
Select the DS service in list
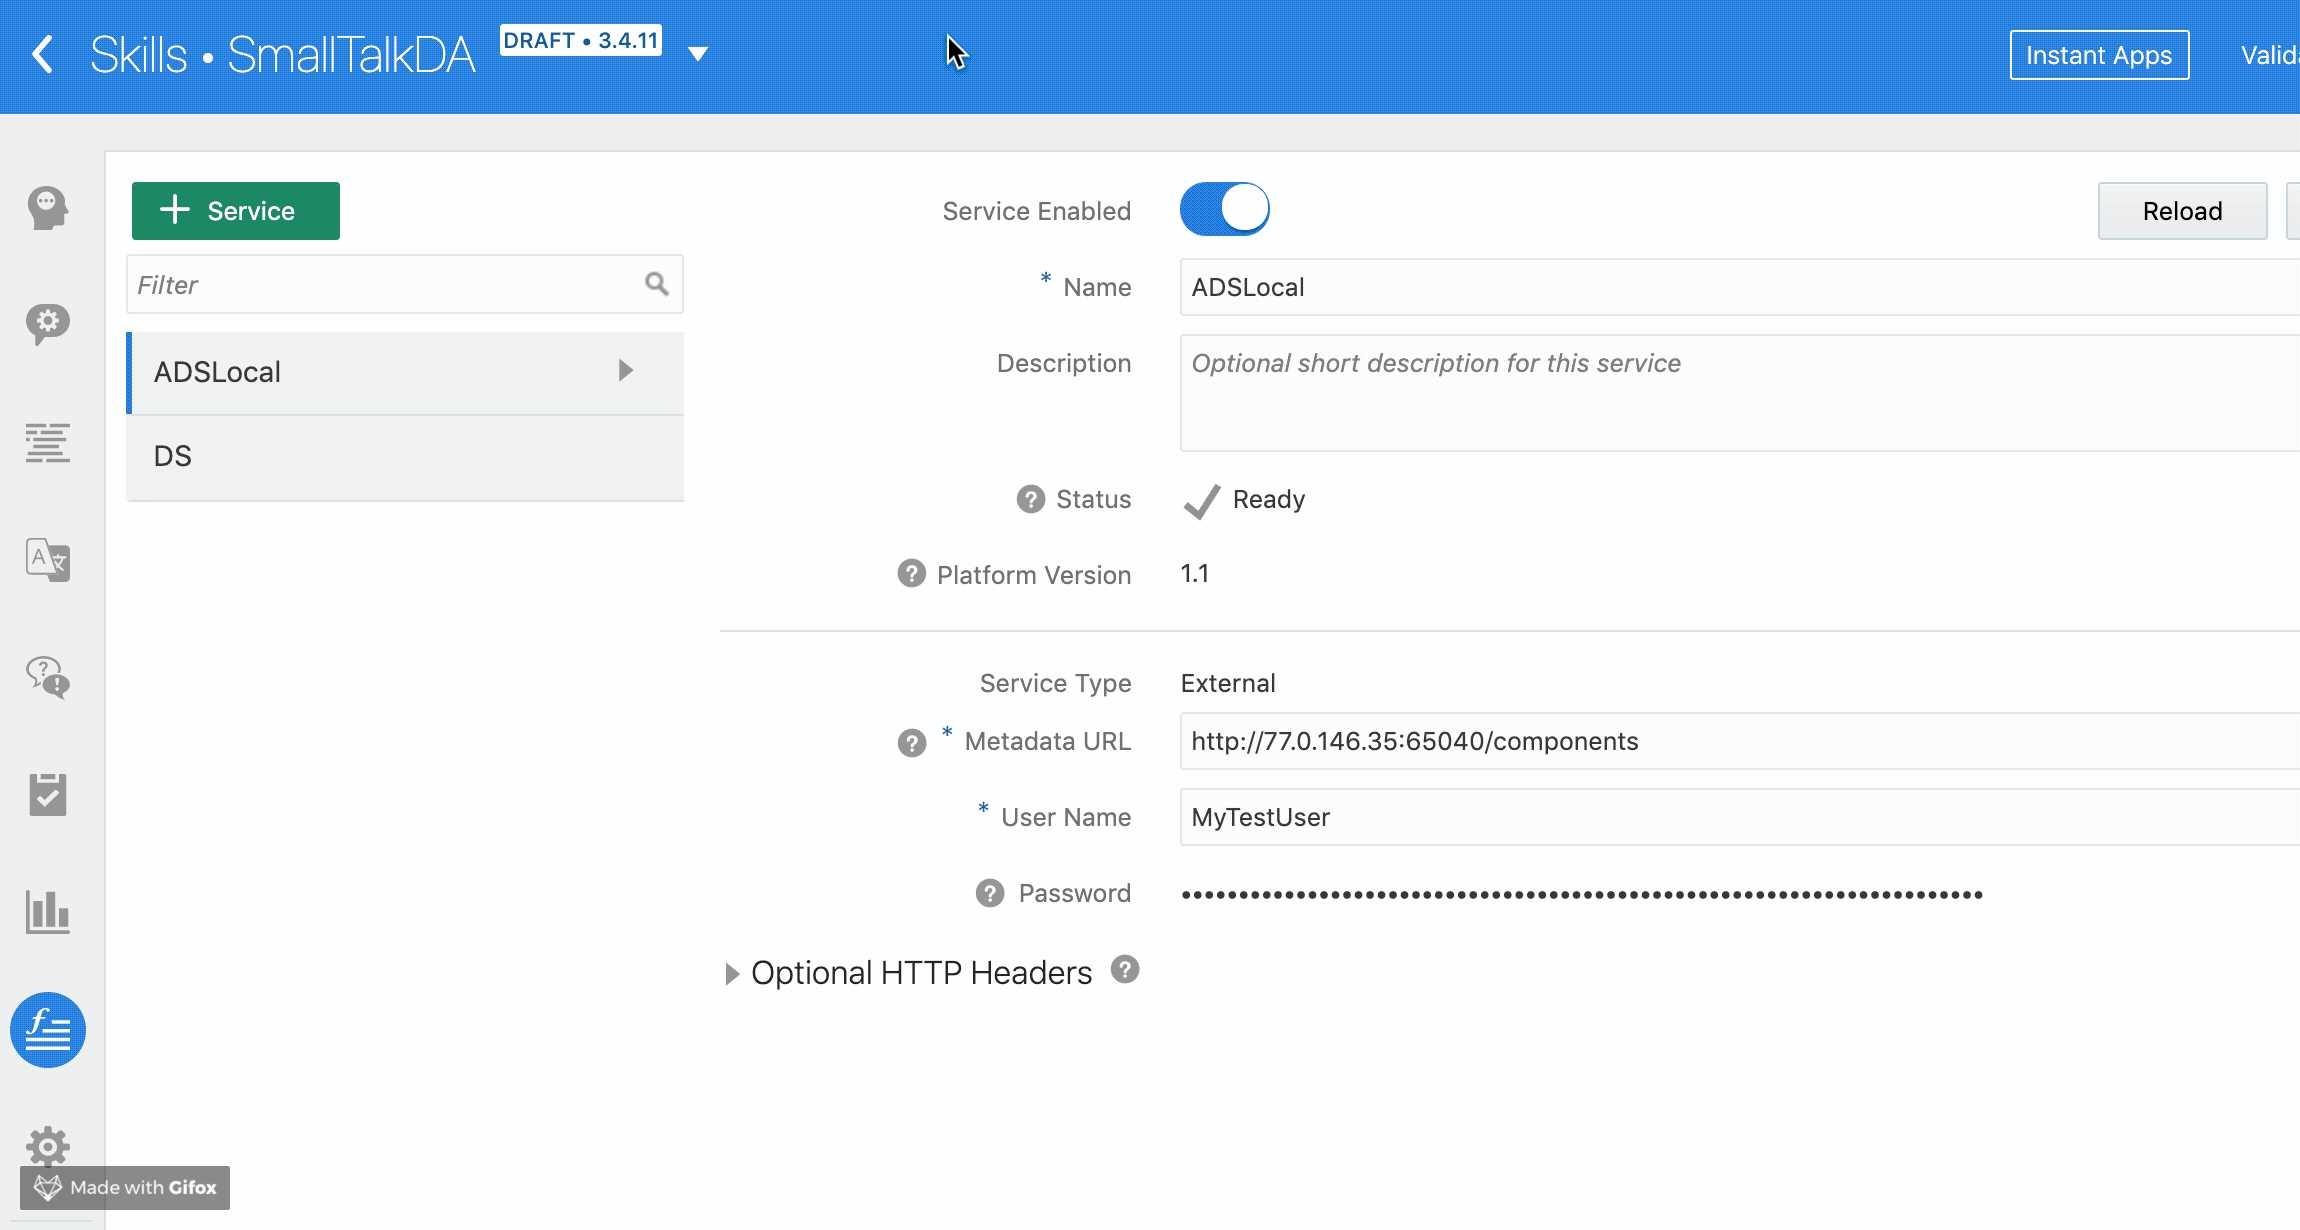pos(404,457)
